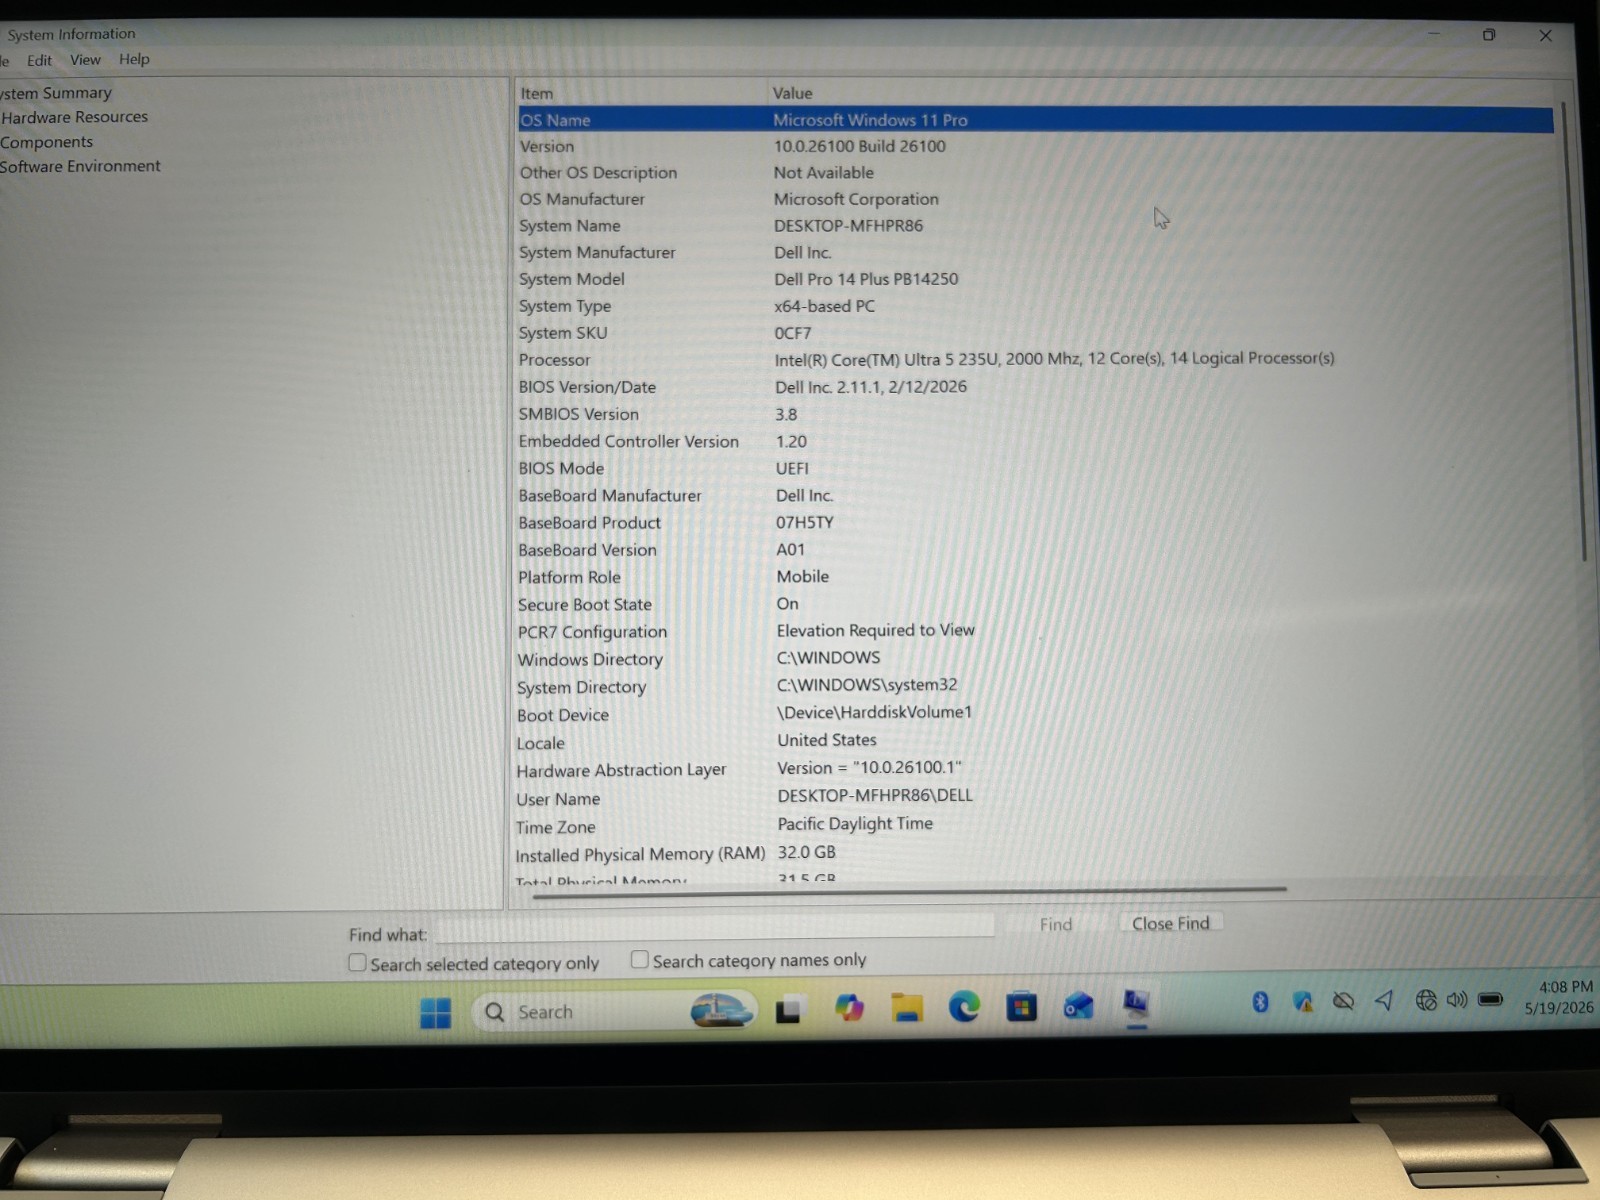Select the Windows Directory row
This screenshot has height=1200, width=1600.
1035,659
